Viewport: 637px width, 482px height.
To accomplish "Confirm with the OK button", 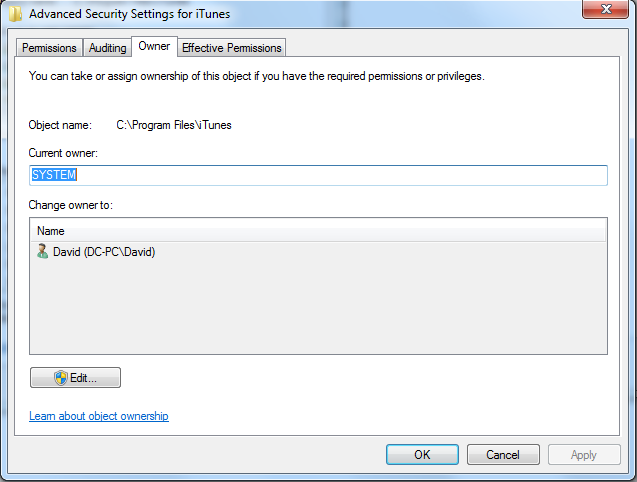I will [422, 454].
